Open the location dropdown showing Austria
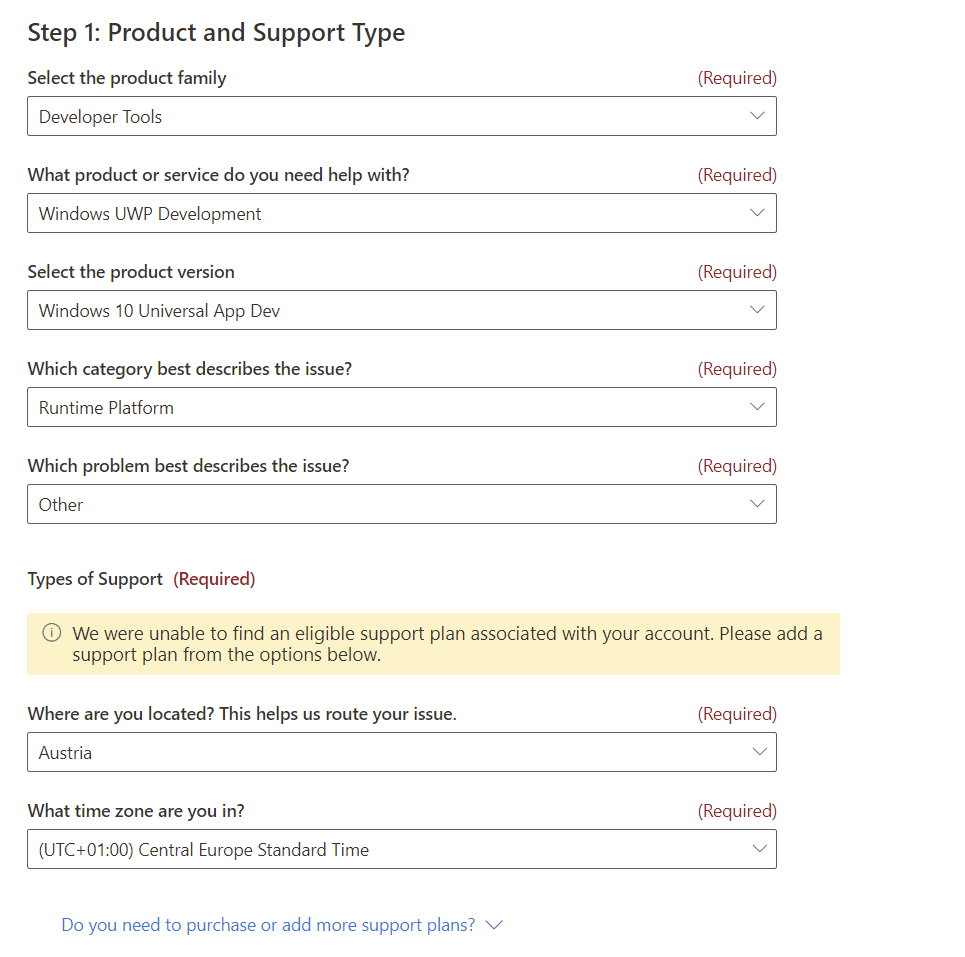This screenshot has width=965, height=957. pos(400,752)
